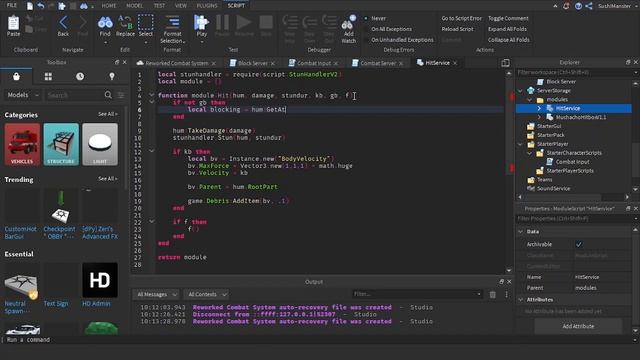The image size is (640, 360).
Task: Close the HitService script tab
Action: point(455,63)
